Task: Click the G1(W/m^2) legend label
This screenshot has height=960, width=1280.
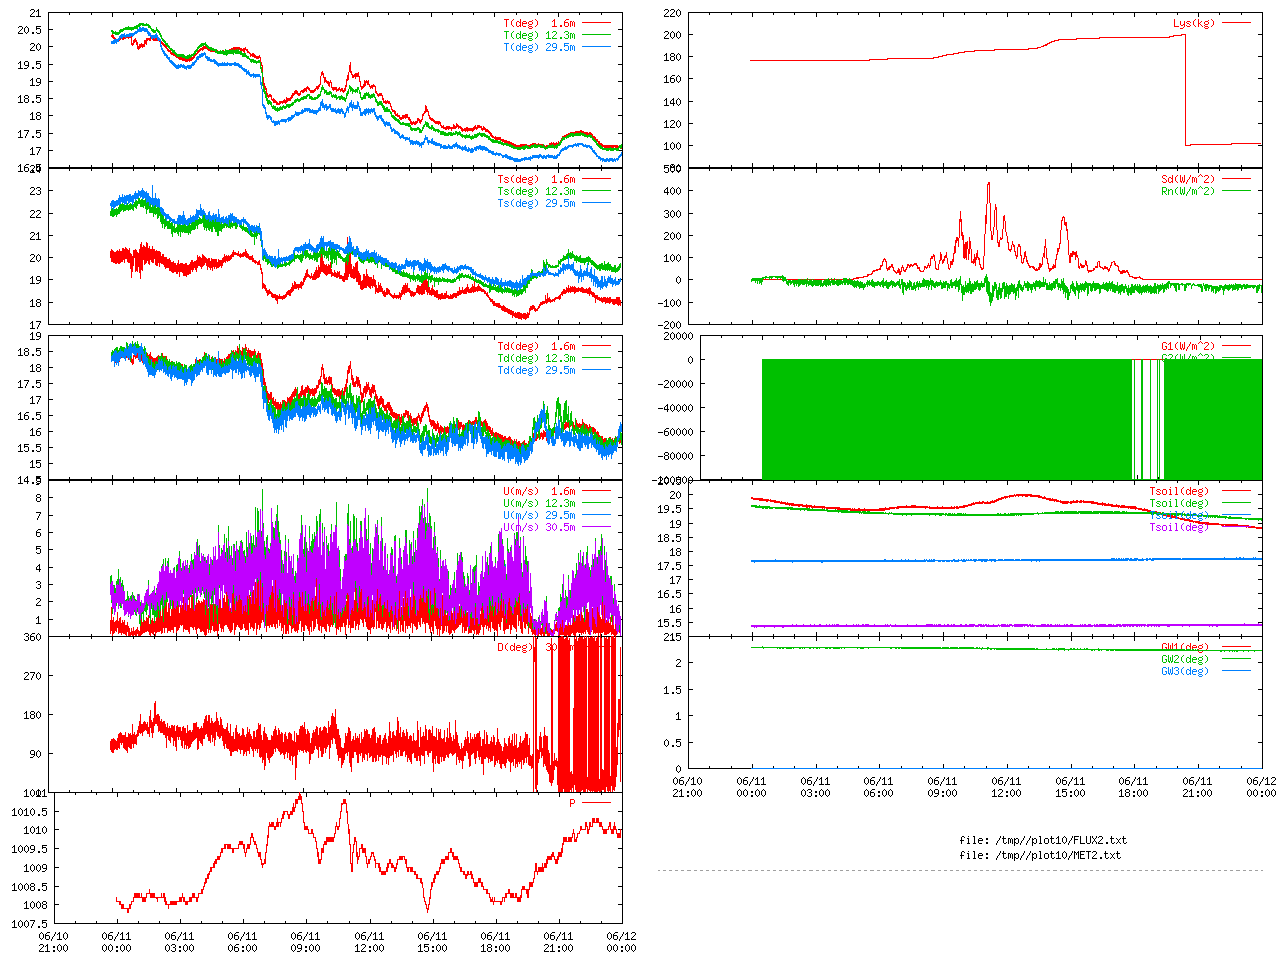Action: [1188, 346]
